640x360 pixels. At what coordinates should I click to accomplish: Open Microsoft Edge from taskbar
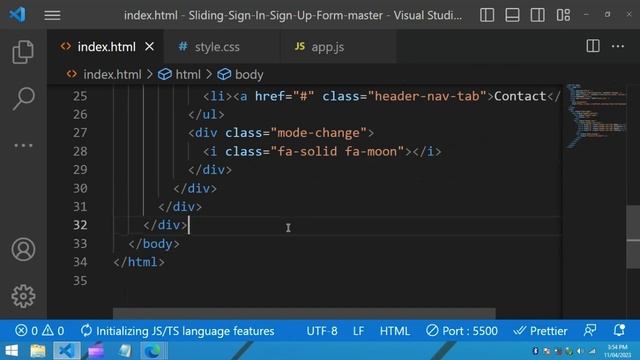pos(153,351)
